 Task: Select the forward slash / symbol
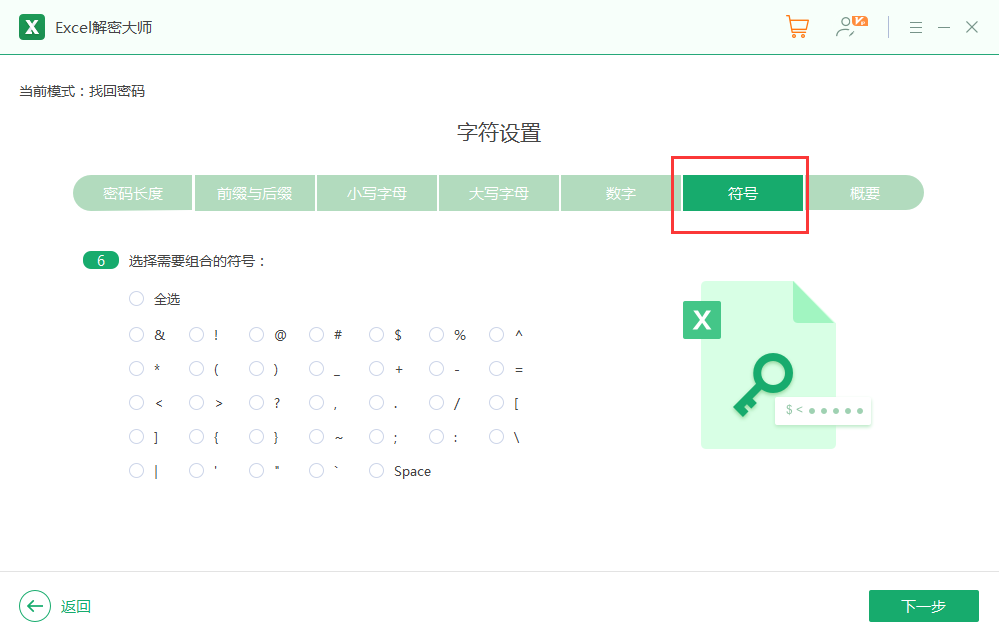[x=436, y=403]
